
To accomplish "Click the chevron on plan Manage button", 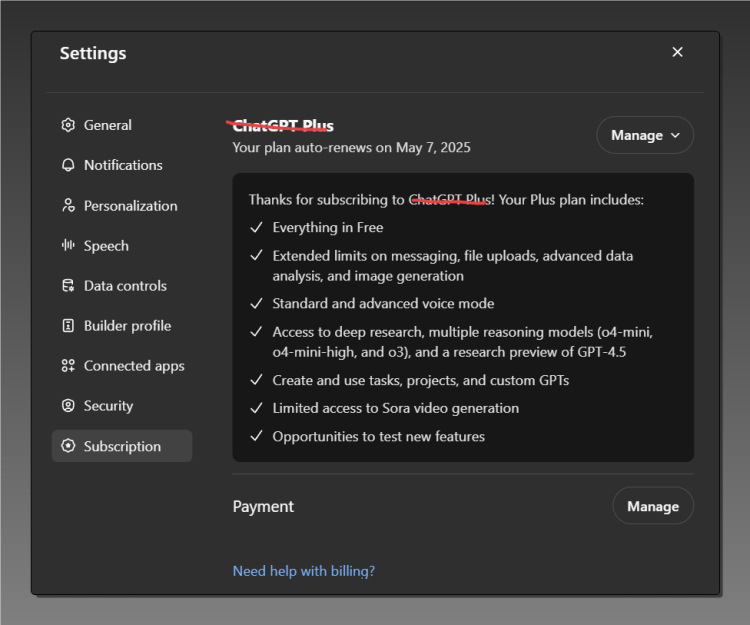I will tap(675, 135).
